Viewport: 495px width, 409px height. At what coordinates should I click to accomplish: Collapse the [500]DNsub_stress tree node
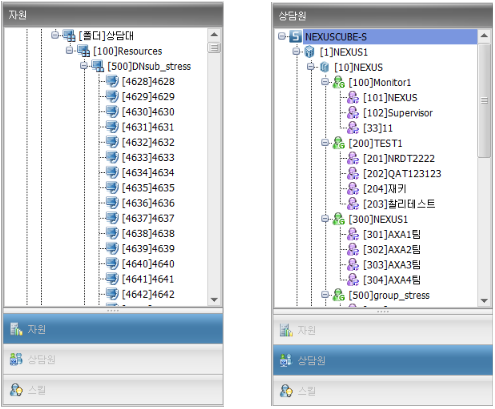pyautogui.click(x=84, y=66)
